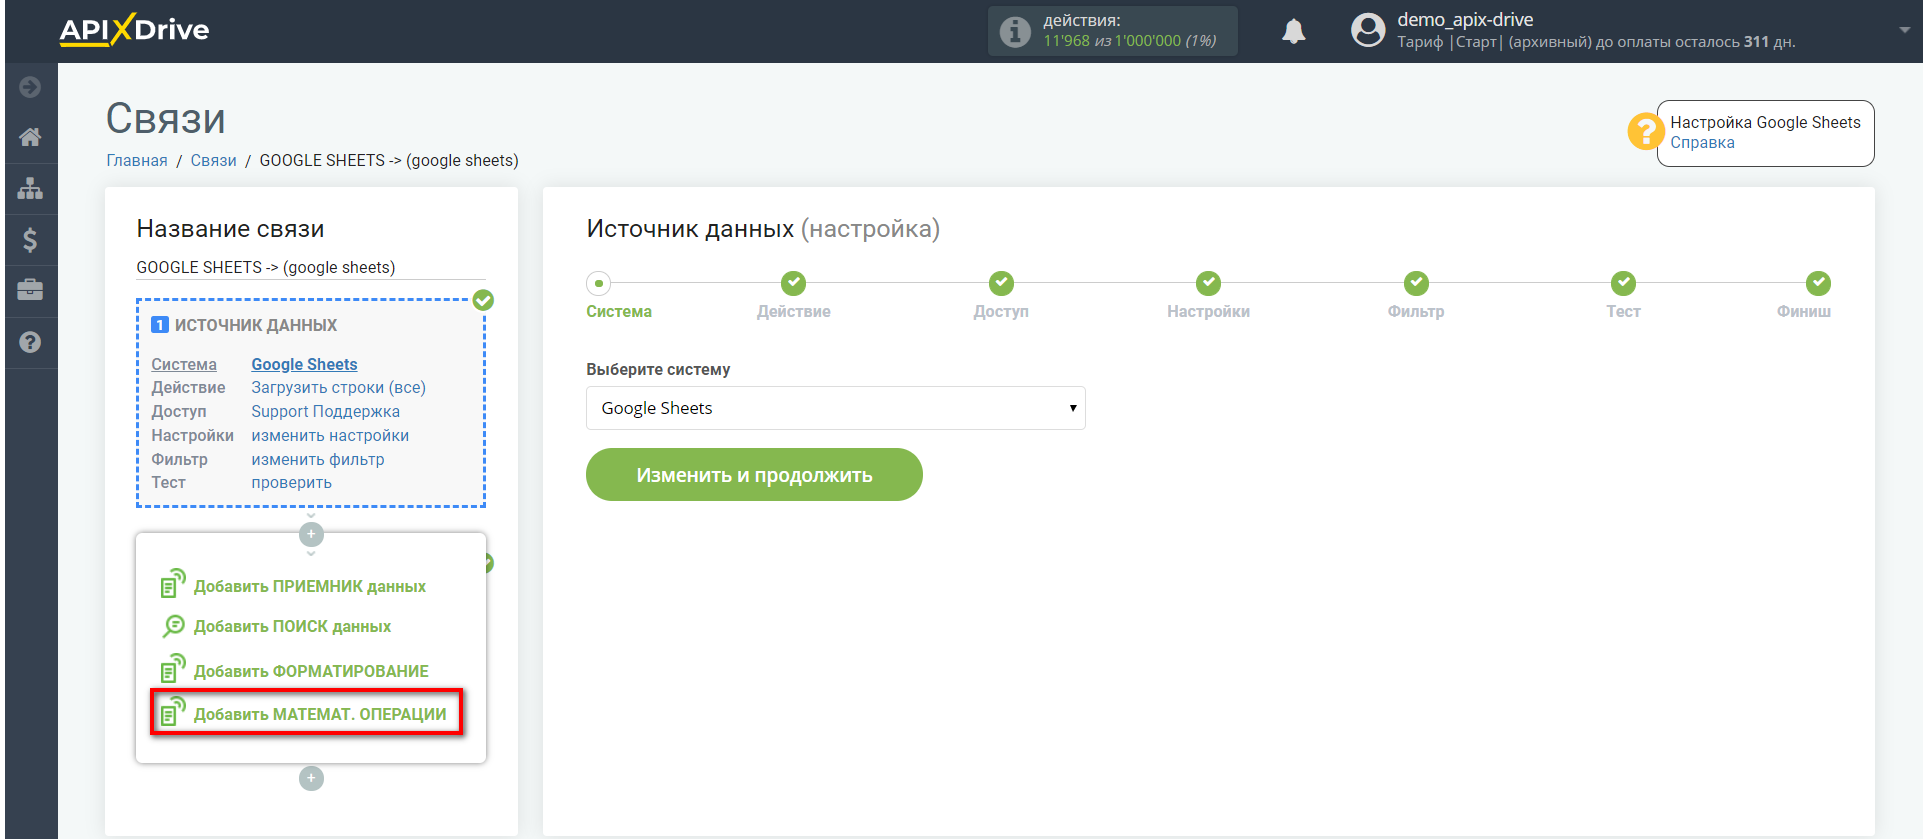Click the orange question mark help icon
This screenshot has height=839, width=1923.
(x=1645, y=131)
